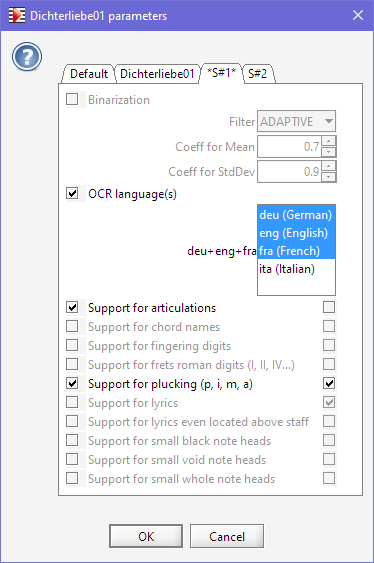Viewport: 374px width, 563px height.
Task: Click the Coeff for Mean value field
Action: tap(289, 146)
